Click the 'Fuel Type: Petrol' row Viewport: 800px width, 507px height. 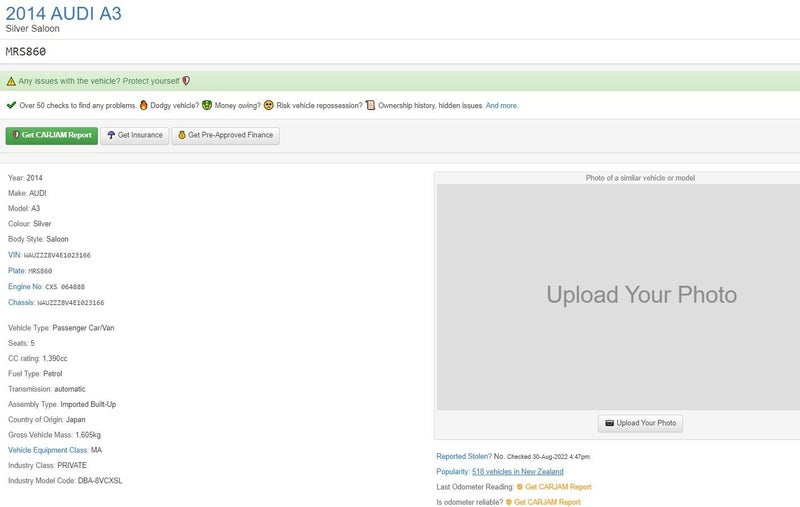click(x=35, y=374)
